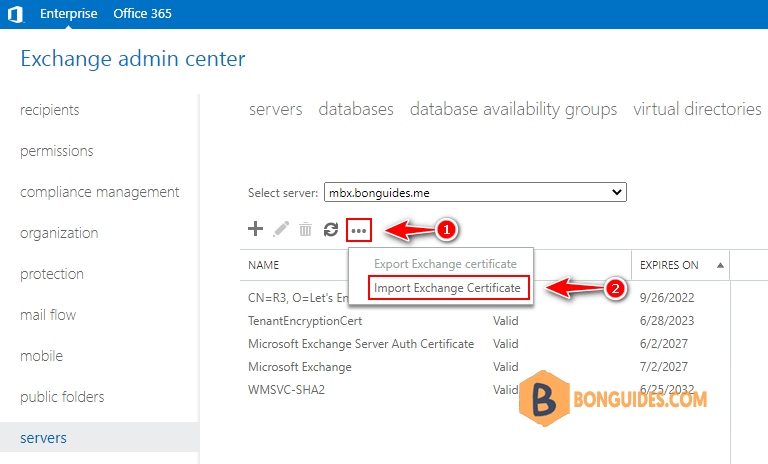Switch to the databases tab
768x464 pixels.
pos(356,109)
